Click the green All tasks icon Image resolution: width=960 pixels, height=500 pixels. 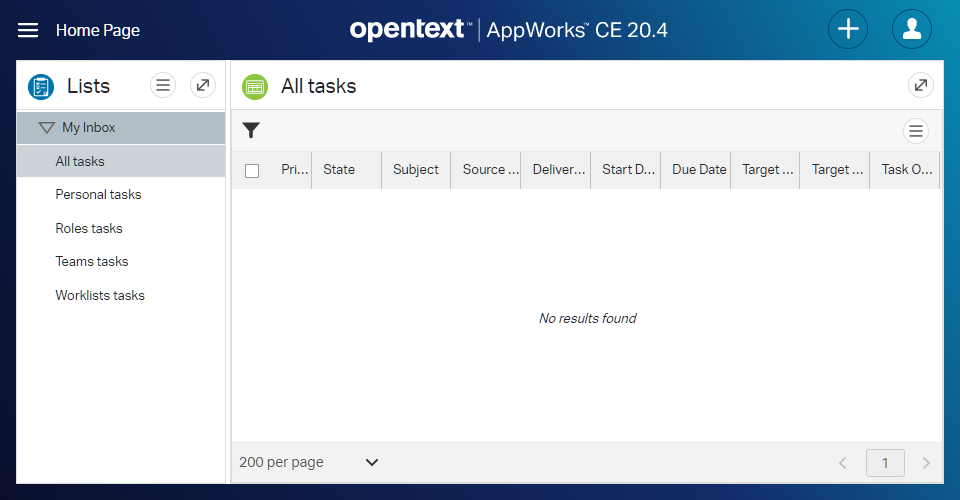pos(255,86)
